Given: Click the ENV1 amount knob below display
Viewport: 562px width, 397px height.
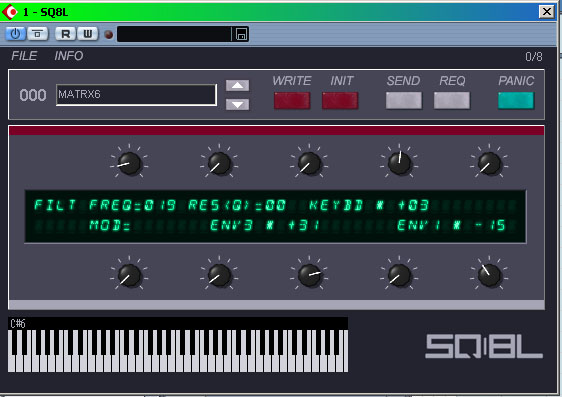Looking at the screenshot, I should (x=489, y=275).
